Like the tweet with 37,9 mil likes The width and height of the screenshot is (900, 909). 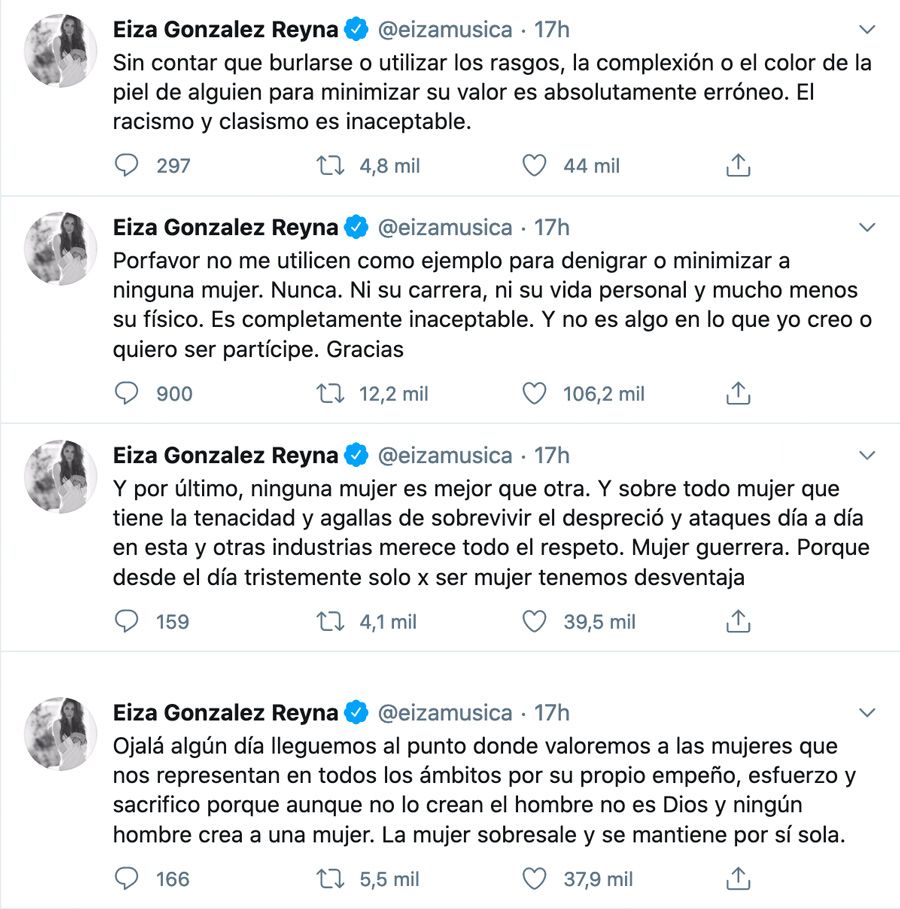tap(535, 879)
